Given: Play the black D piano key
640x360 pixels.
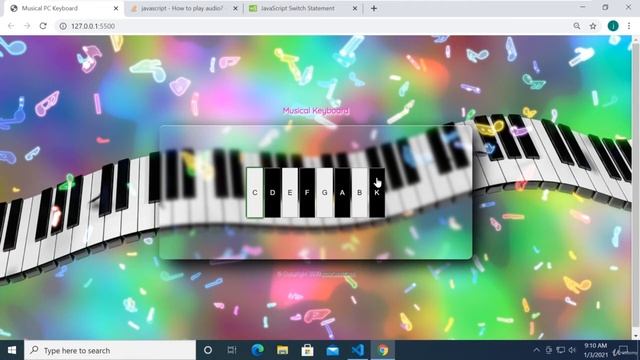Looking at the screenshot, I should click(272, 193).
